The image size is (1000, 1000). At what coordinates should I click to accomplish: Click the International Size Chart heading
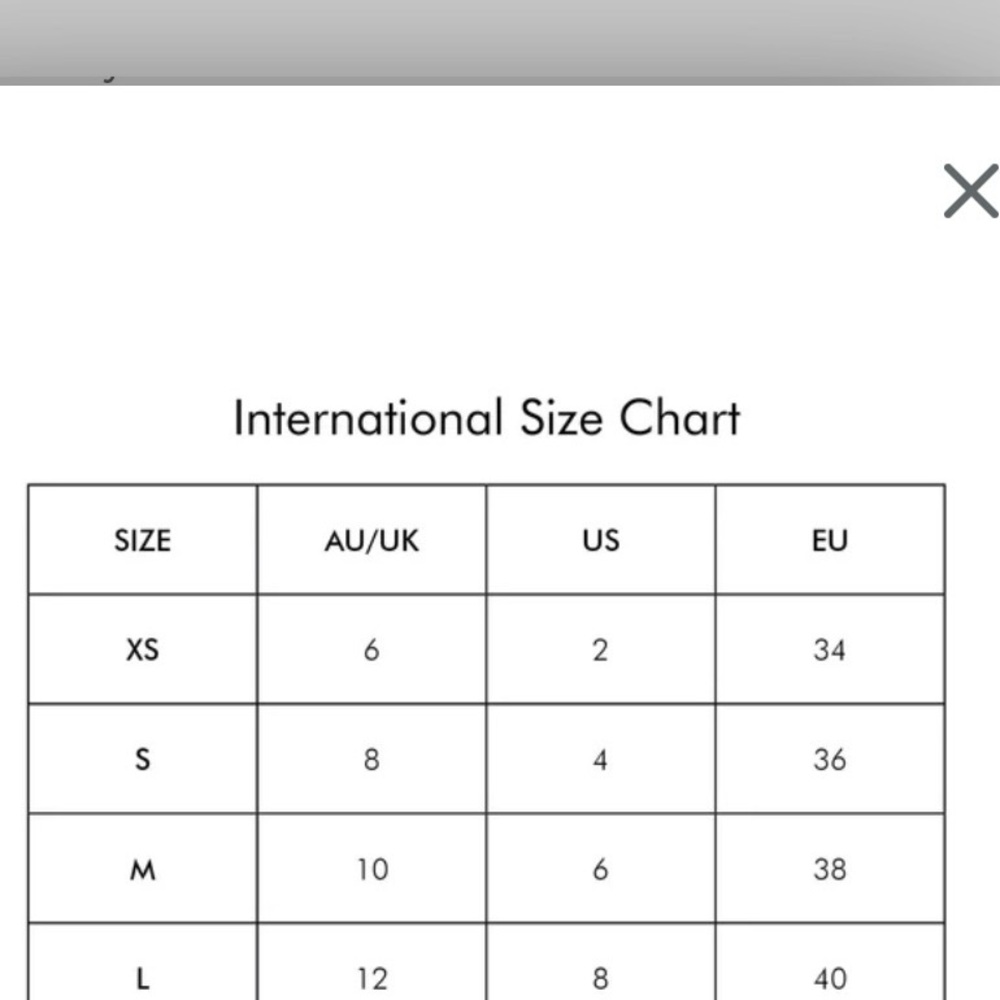coord(487,418)
